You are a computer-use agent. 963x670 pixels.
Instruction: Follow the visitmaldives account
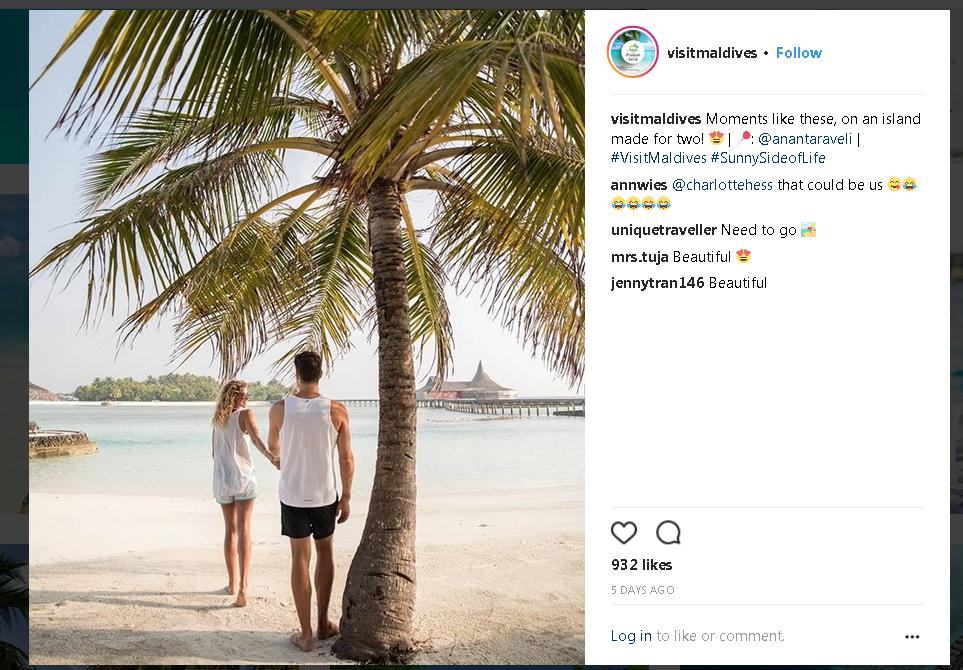pyautogui.click(x=798, y=53)
